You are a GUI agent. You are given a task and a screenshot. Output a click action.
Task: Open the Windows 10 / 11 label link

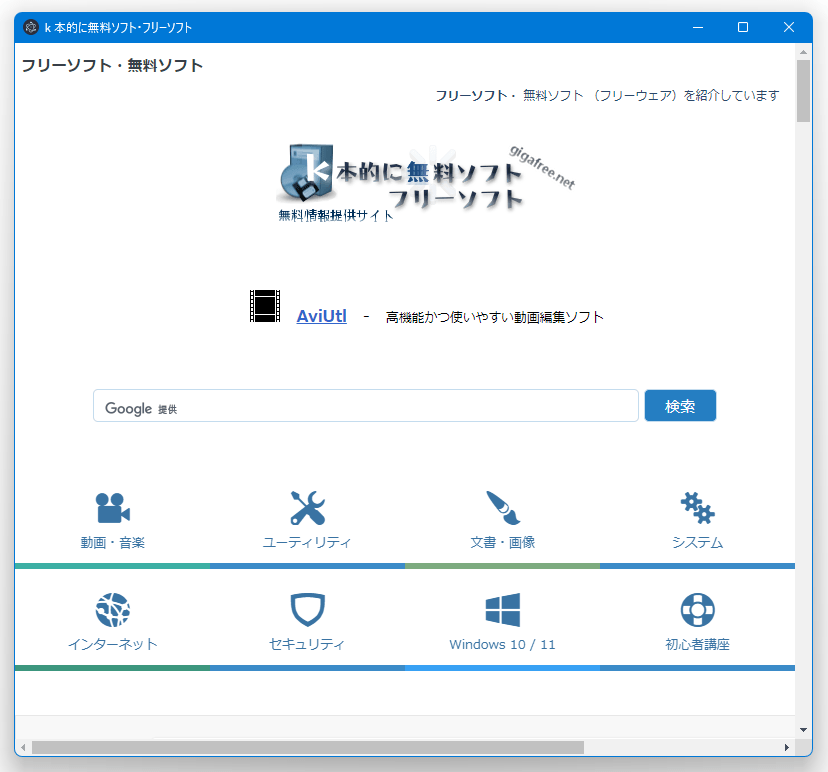[x=502, y=644]
